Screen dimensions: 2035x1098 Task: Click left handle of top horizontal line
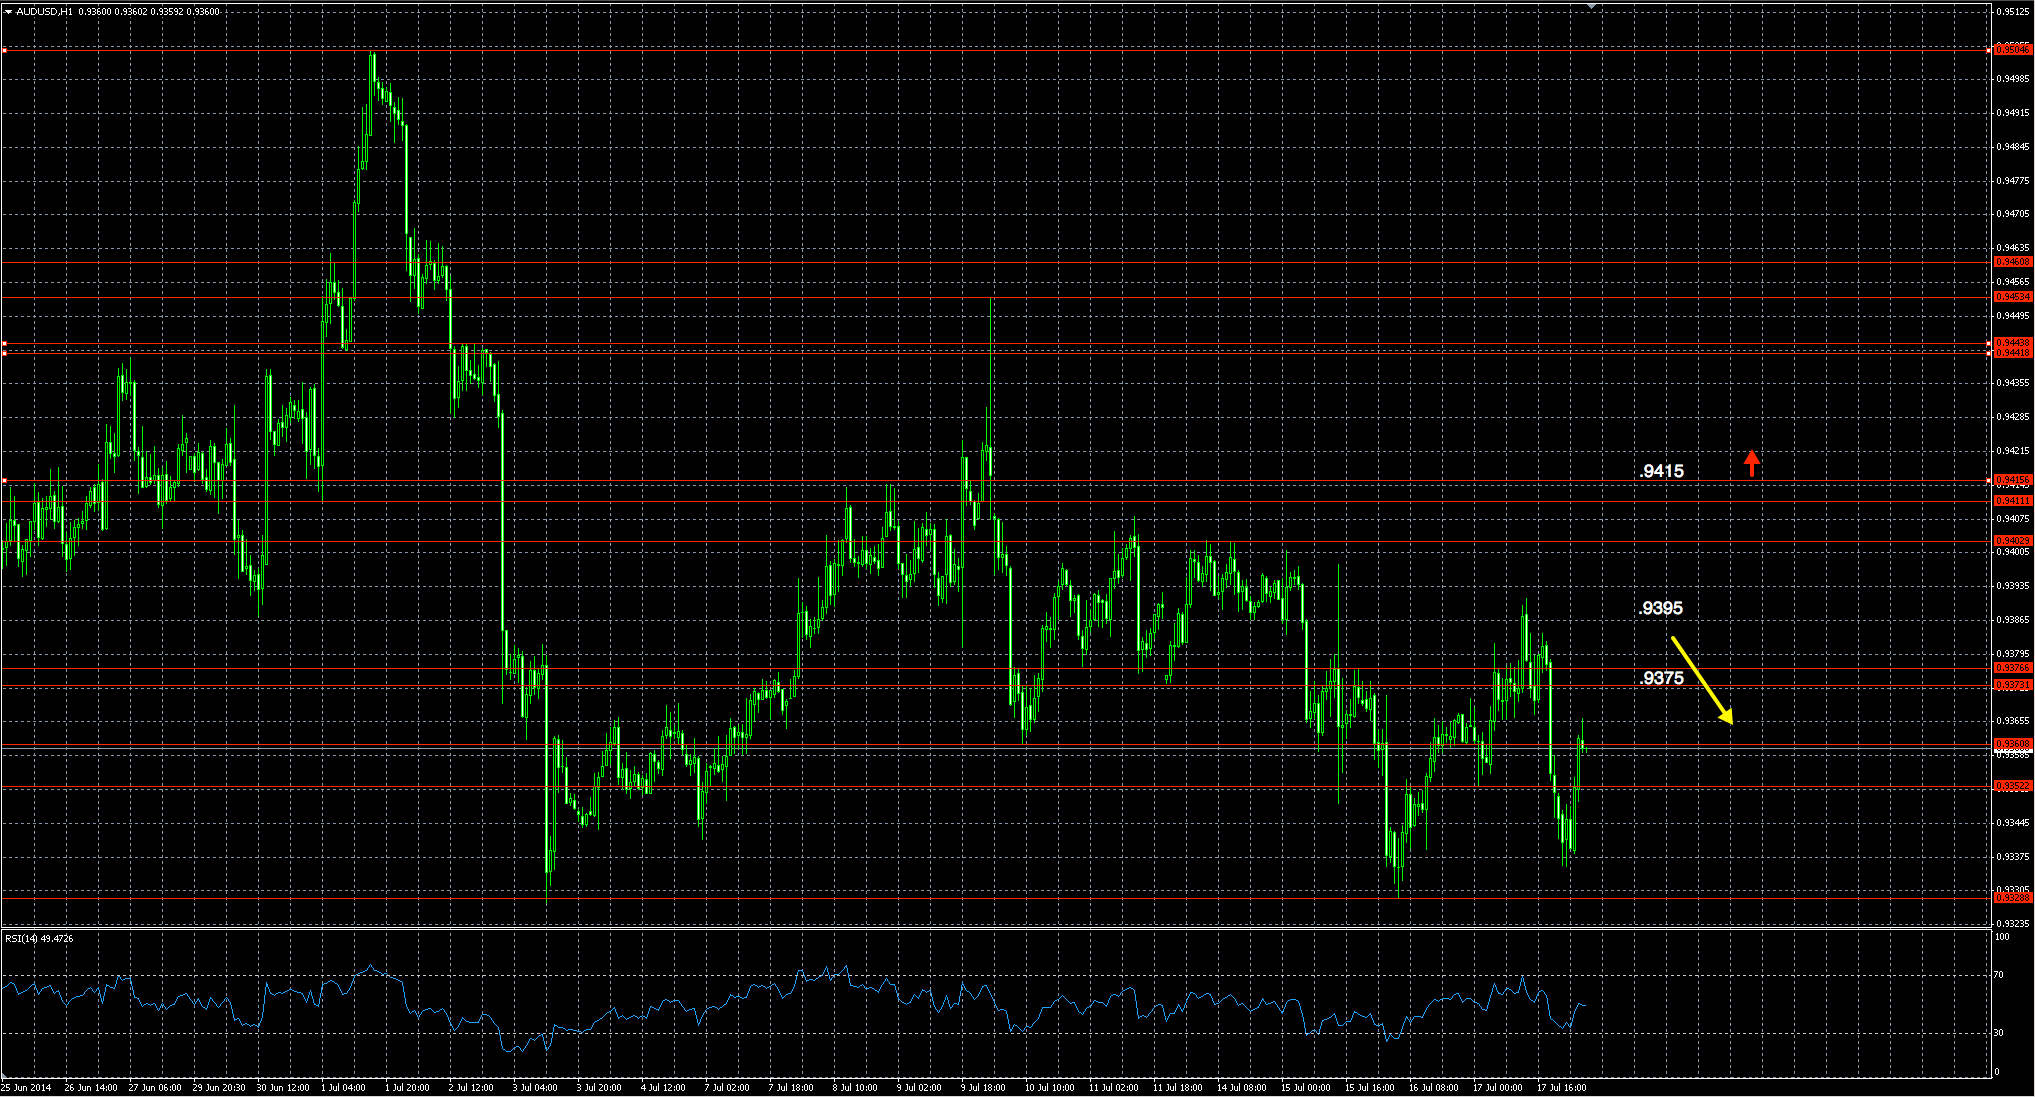tap(4, 49)
